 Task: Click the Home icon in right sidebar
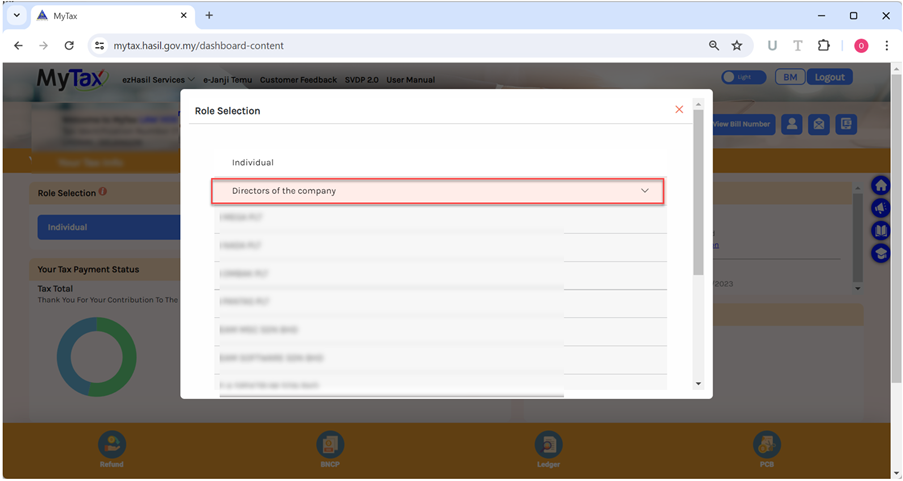pyautogui.click(x=881, y=185)
